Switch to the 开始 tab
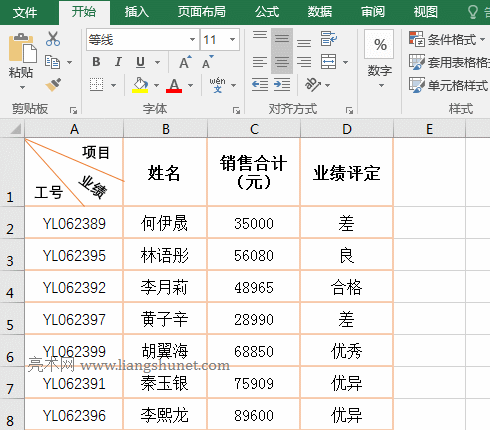 tap(84, 12)
